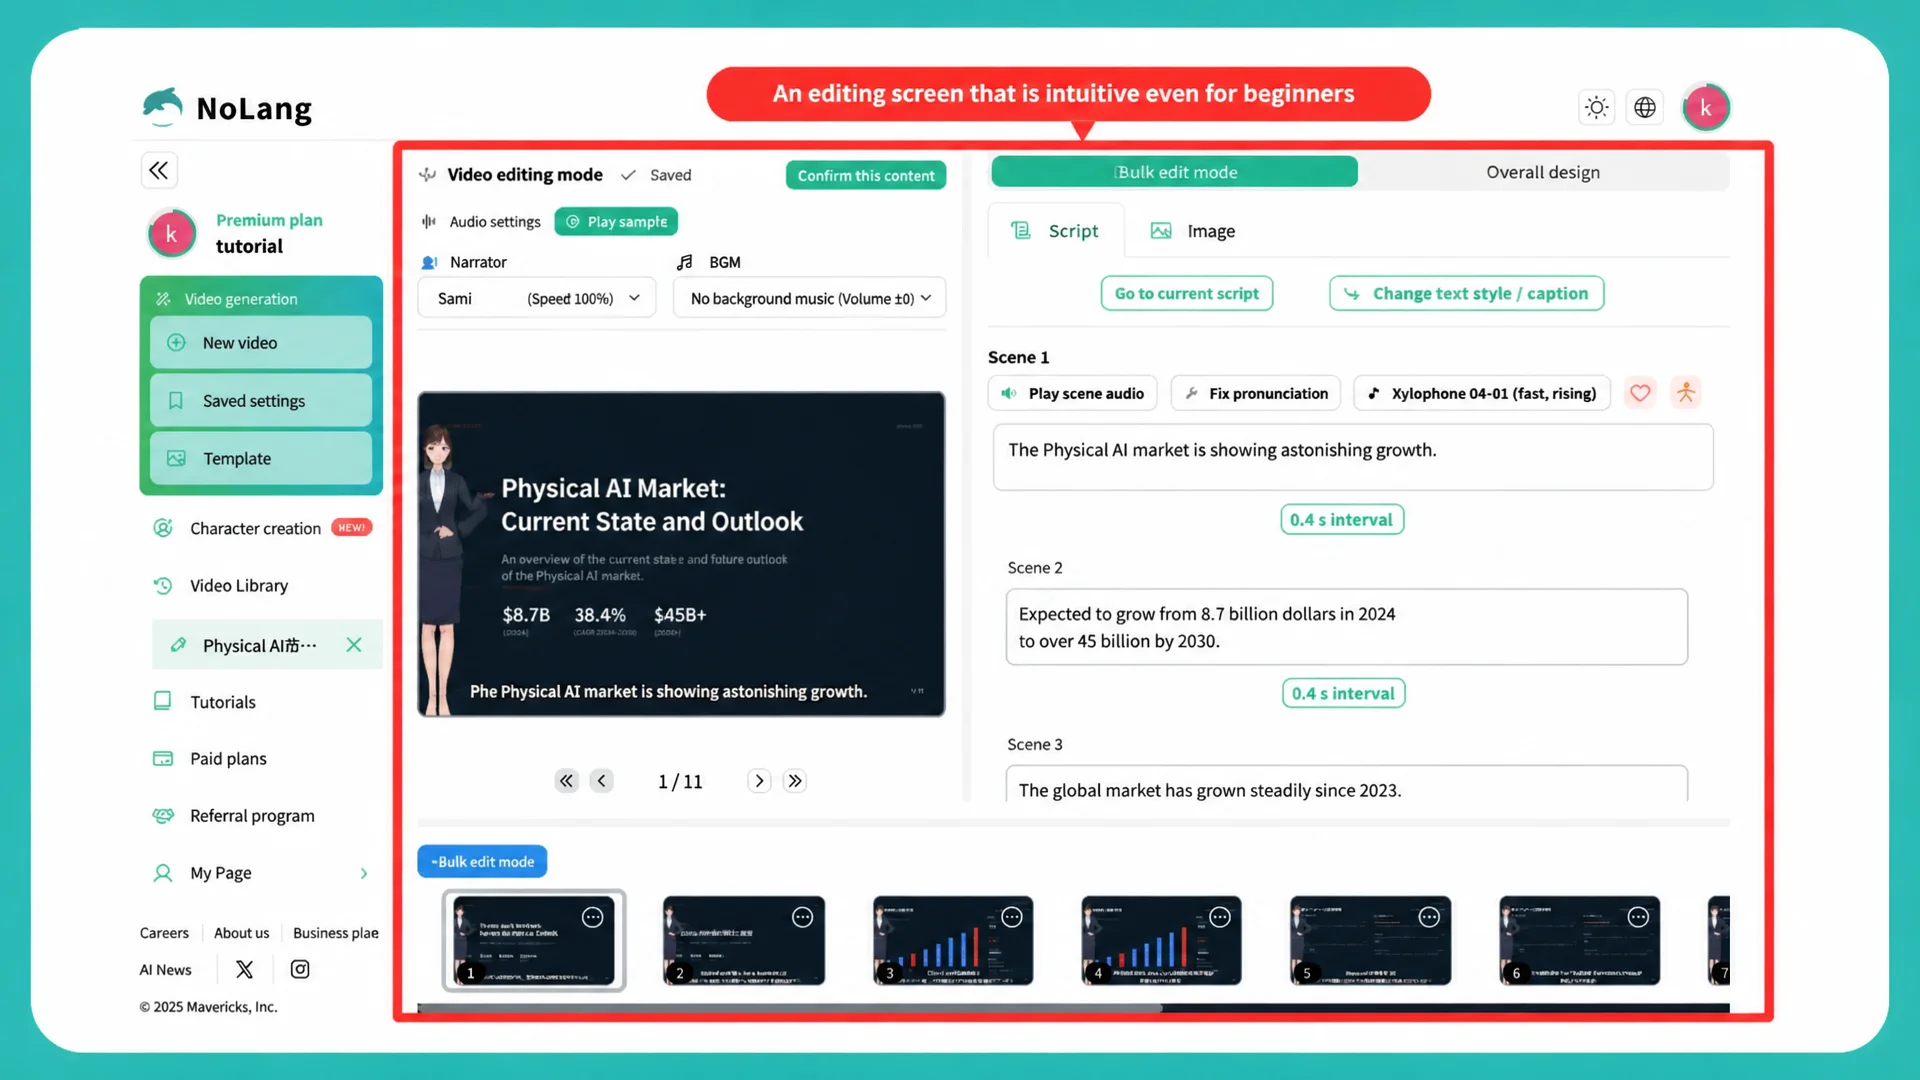The image size is (1920, 1080).
Task: Collapse the sidebar with double-chevron icon
Action: [159, 170]
